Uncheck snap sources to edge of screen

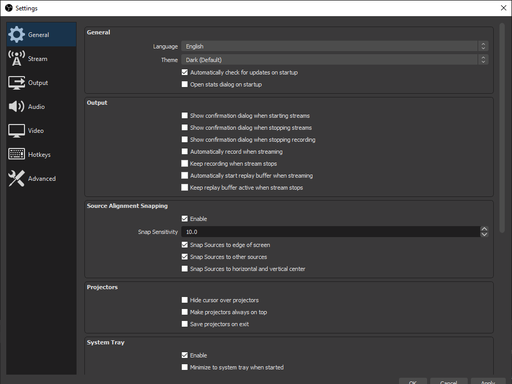click(185, 245)
